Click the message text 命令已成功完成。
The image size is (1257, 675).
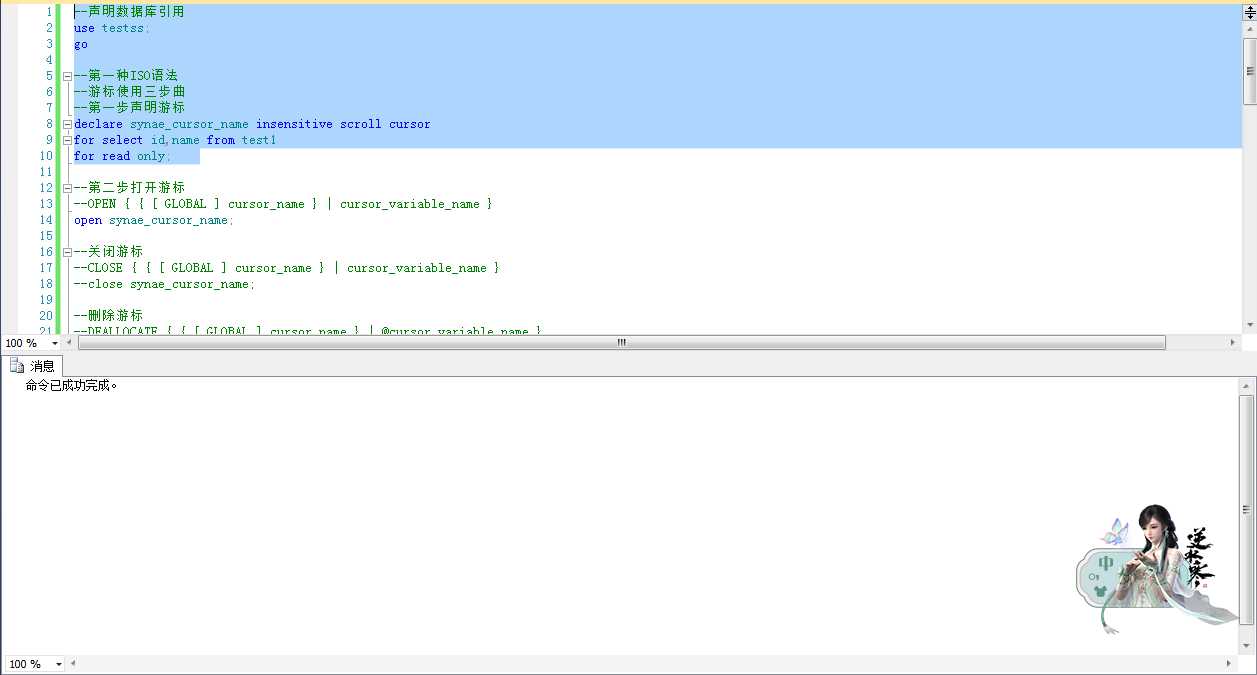(x=72, y=386)
